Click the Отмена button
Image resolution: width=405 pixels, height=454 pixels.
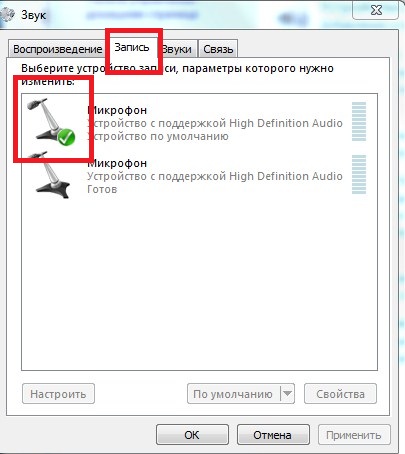click(273, 435)
